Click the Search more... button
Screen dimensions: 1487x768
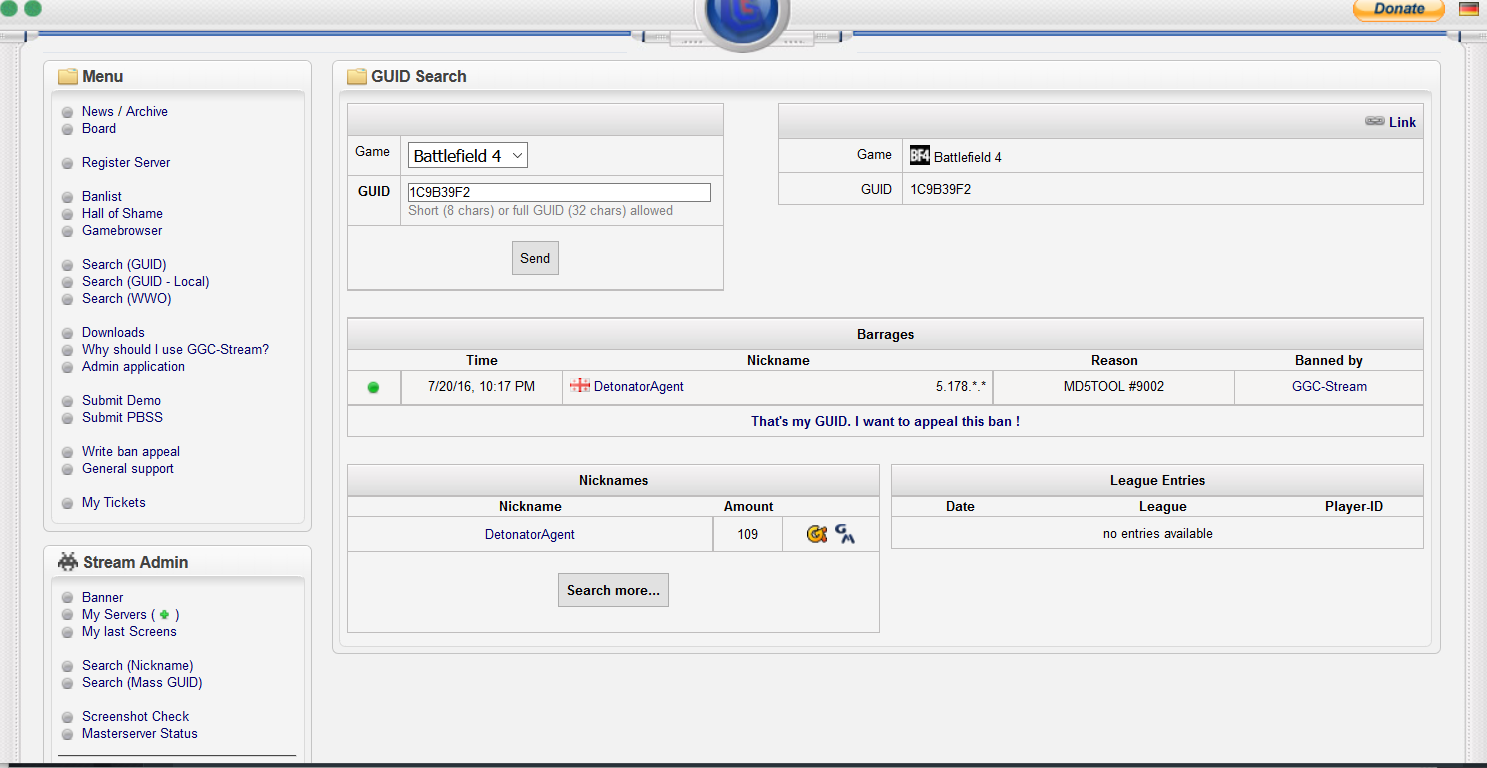click(x=613, y=590)
